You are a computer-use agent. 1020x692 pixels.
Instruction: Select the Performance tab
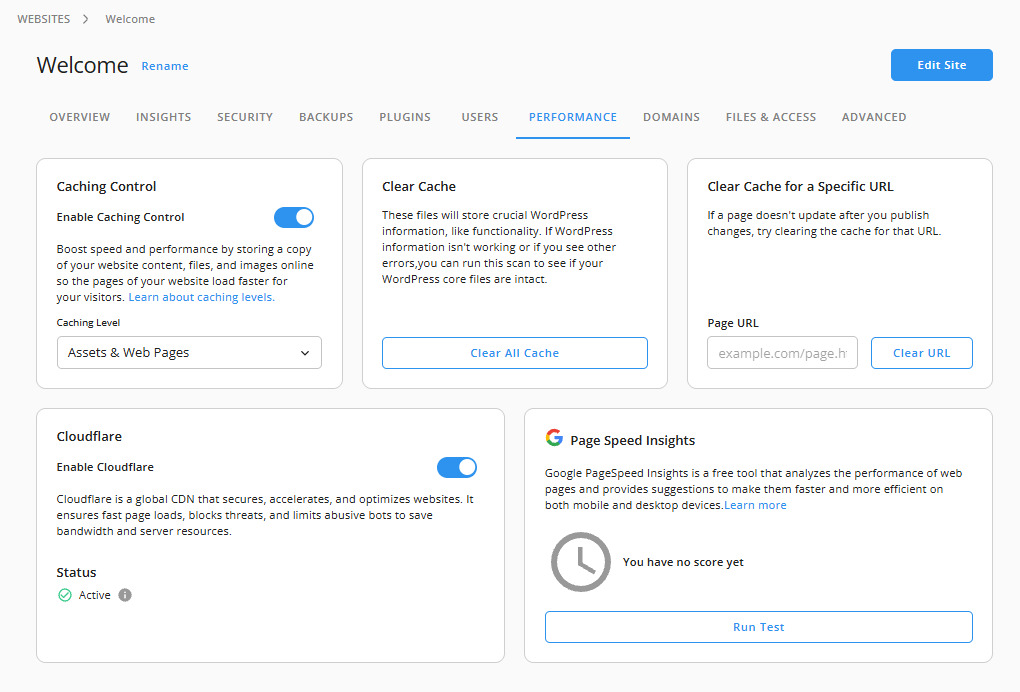click(572, 117)
